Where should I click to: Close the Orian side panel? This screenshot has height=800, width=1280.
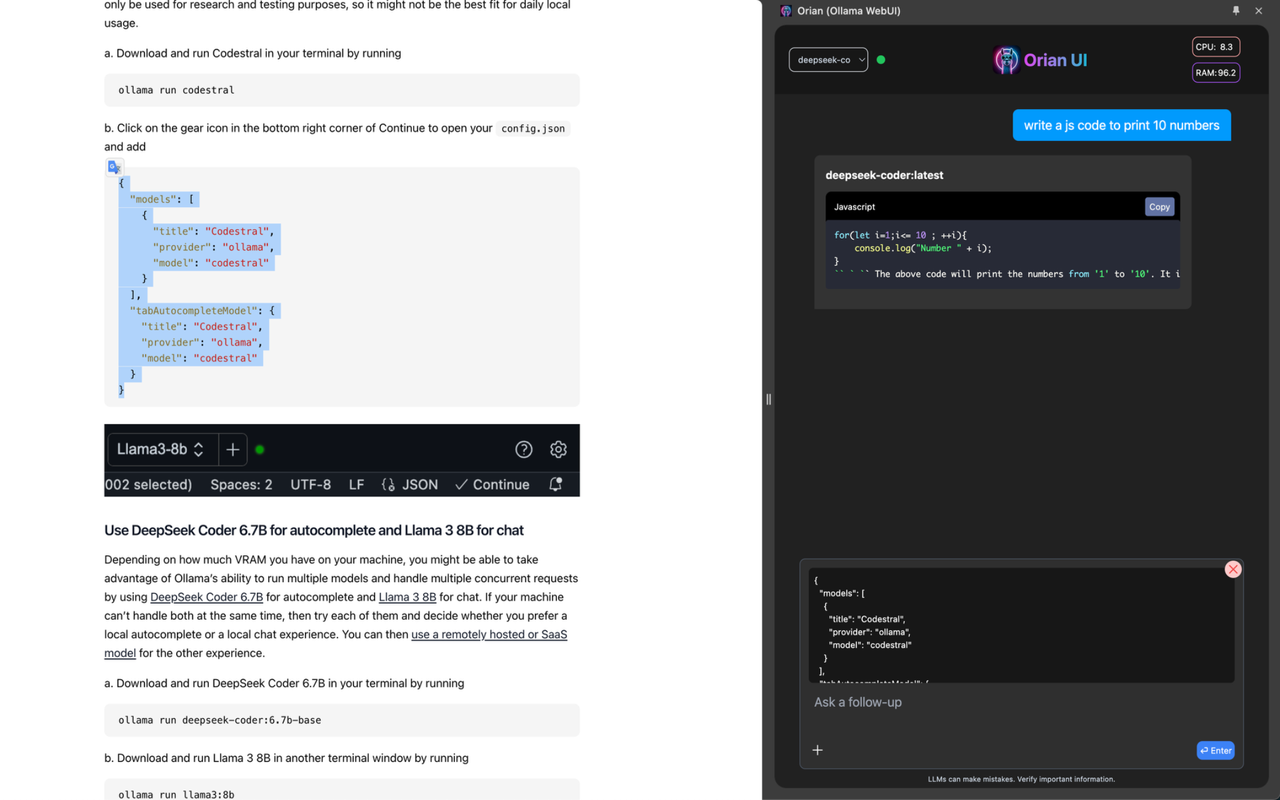(x=1259, y=11)
